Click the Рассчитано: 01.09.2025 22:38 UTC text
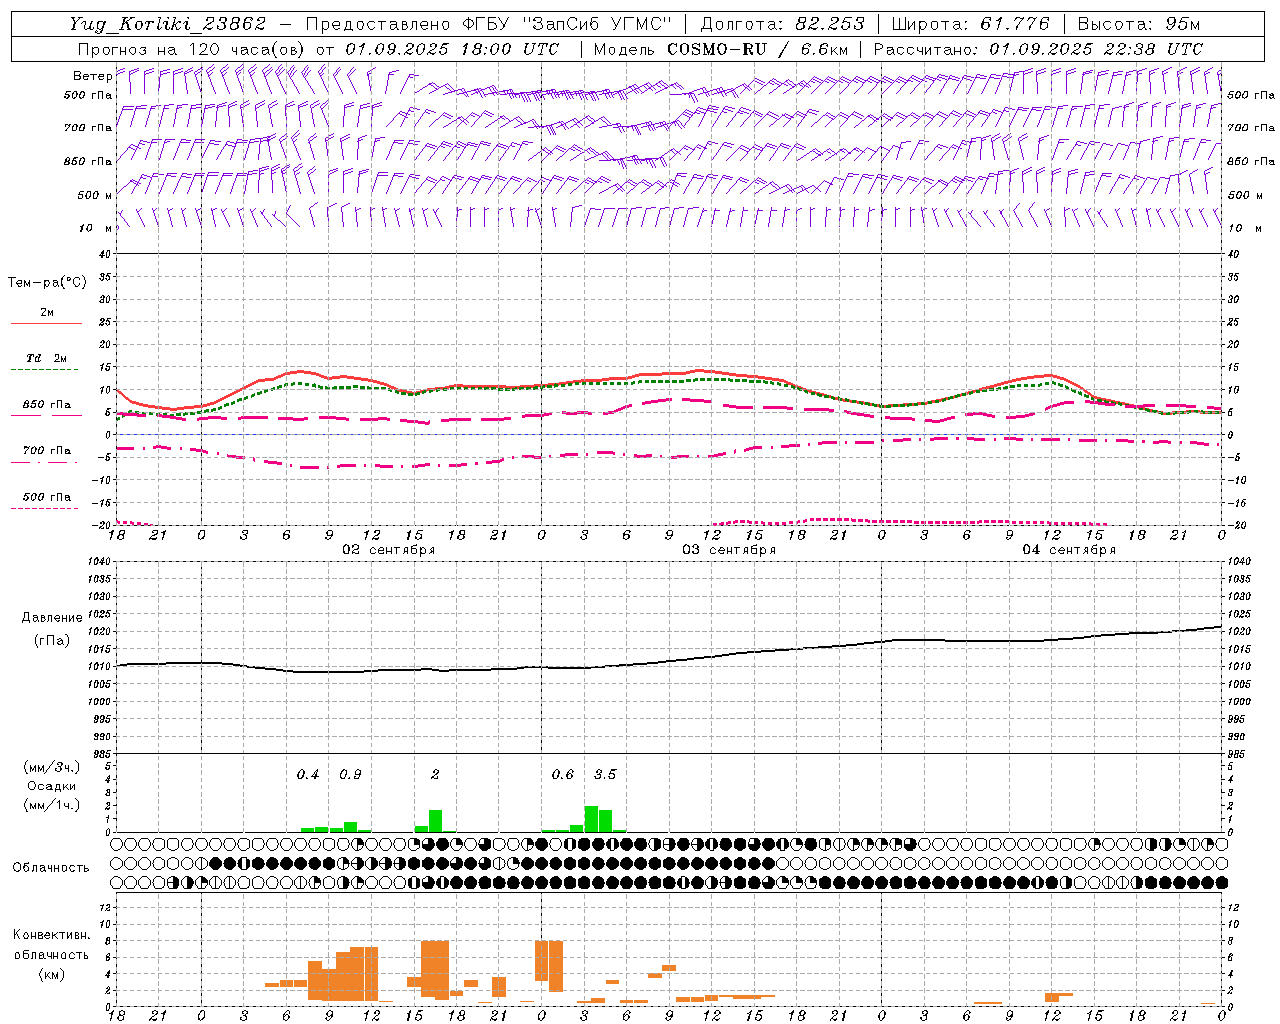The image size is (1280, 1024). 1038,49
